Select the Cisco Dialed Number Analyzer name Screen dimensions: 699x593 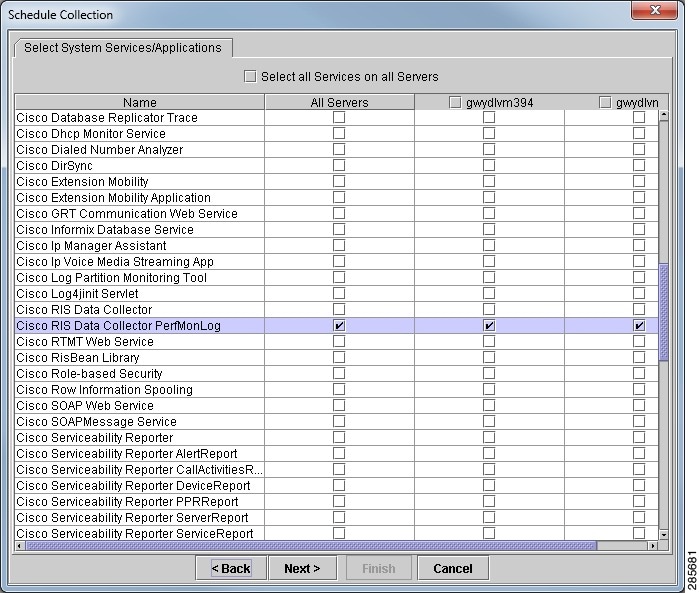pyautogui.click(x=99, y=150)
